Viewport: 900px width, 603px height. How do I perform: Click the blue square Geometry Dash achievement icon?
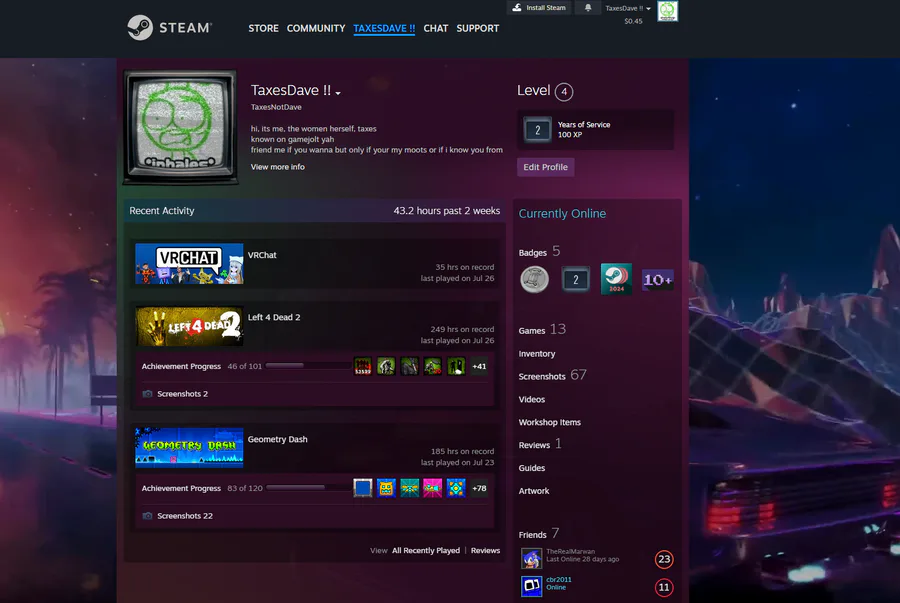tap(363, 488)
